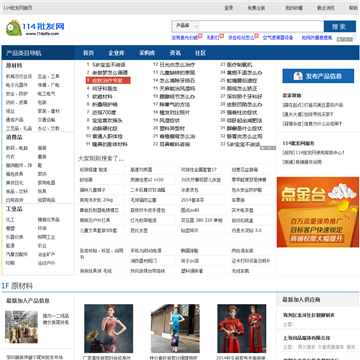
Task: Open the 原材料 category heading
Action: point(14,66)
